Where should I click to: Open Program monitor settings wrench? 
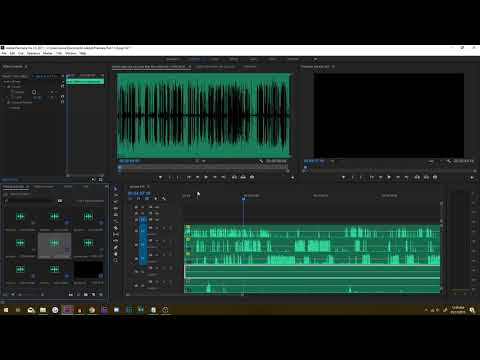click(449, 161)
